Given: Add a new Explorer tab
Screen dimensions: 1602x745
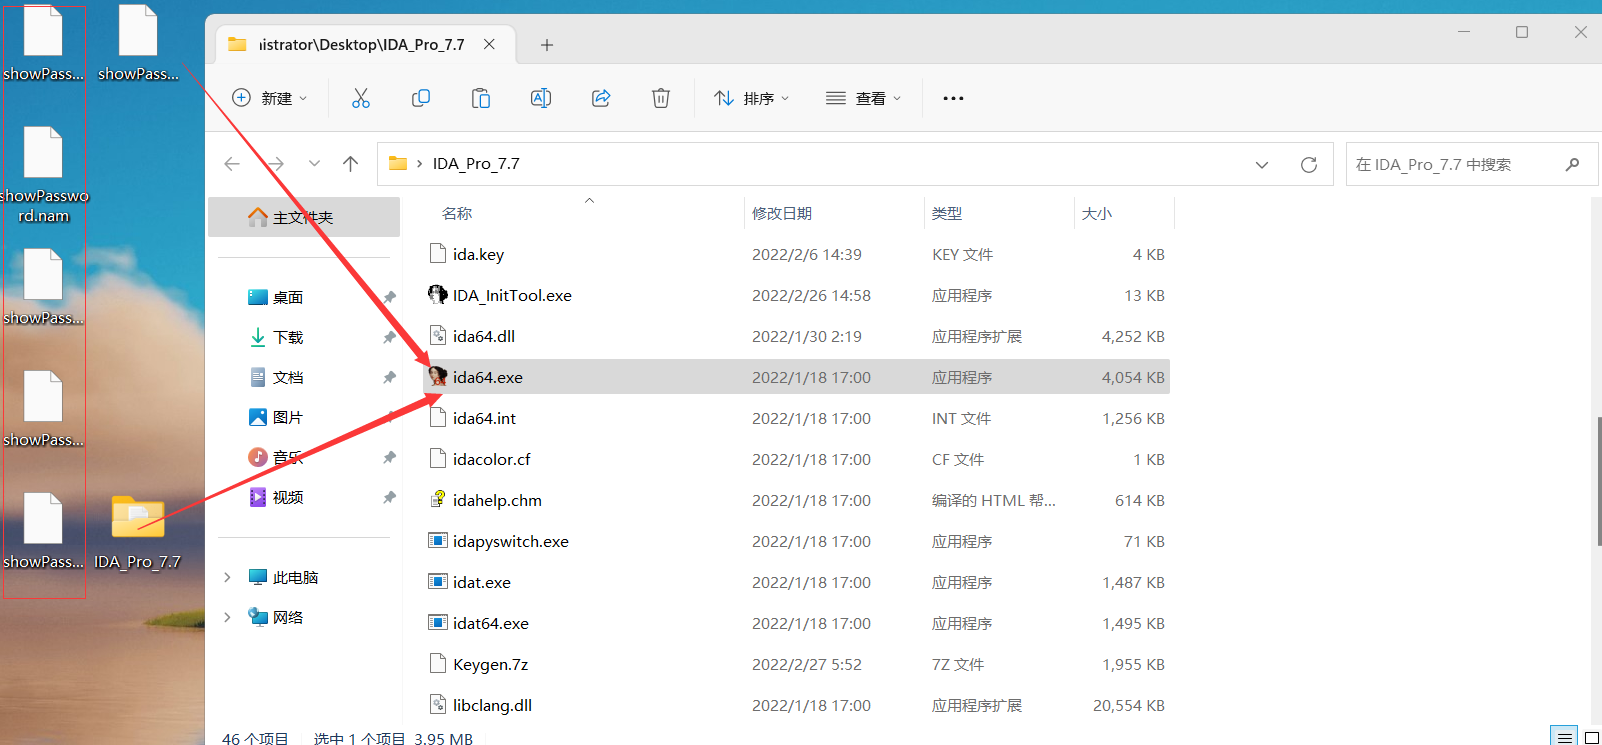Looking at the screenshot, I should click(547, 45).
